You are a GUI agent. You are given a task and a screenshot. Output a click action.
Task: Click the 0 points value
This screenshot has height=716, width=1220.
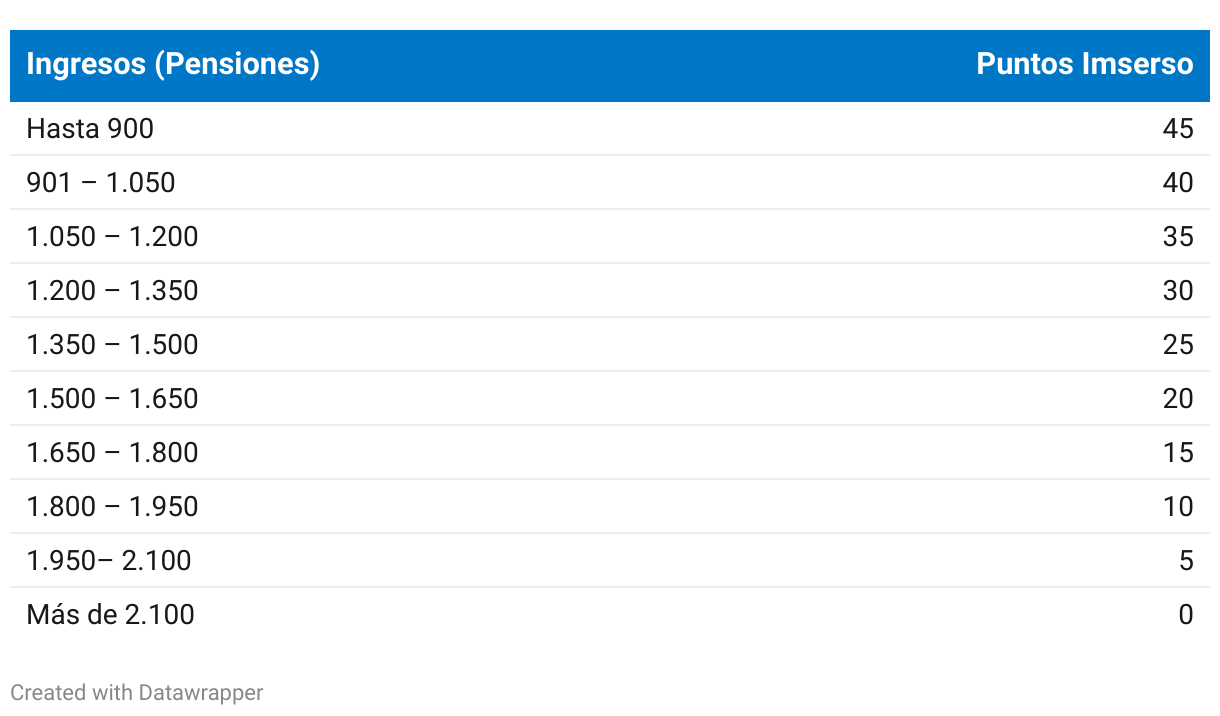click(1185, 615)
